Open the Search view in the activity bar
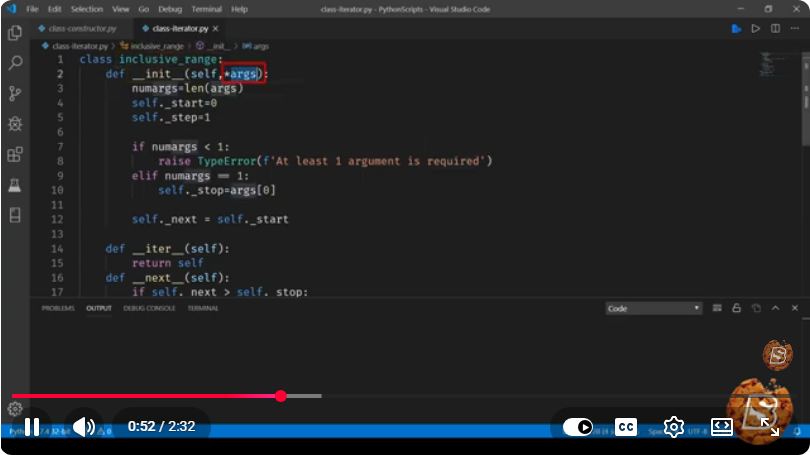The width and height of the screenshot is (810, 455). pyautogui.click(x=15, y=63)
